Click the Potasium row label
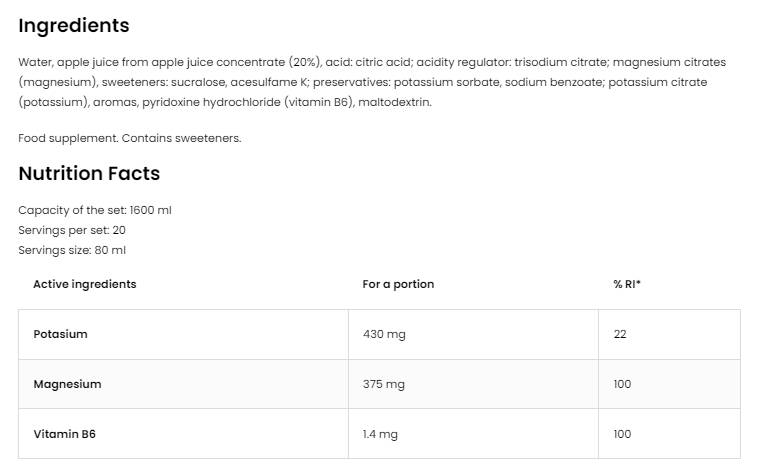 click(x=60, y=334)
